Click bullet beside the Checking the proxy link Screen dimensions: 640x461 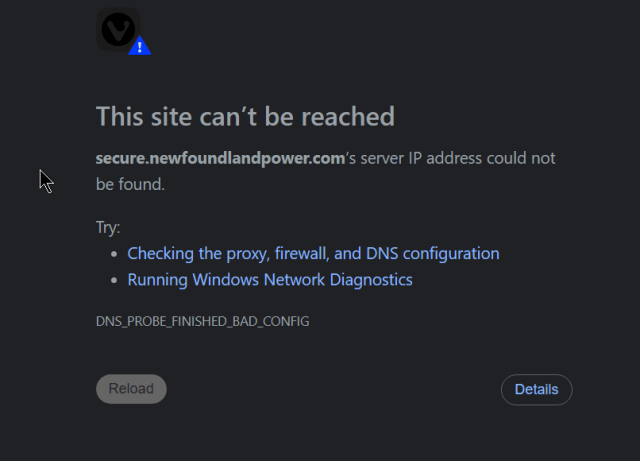(x=114, y=254)
